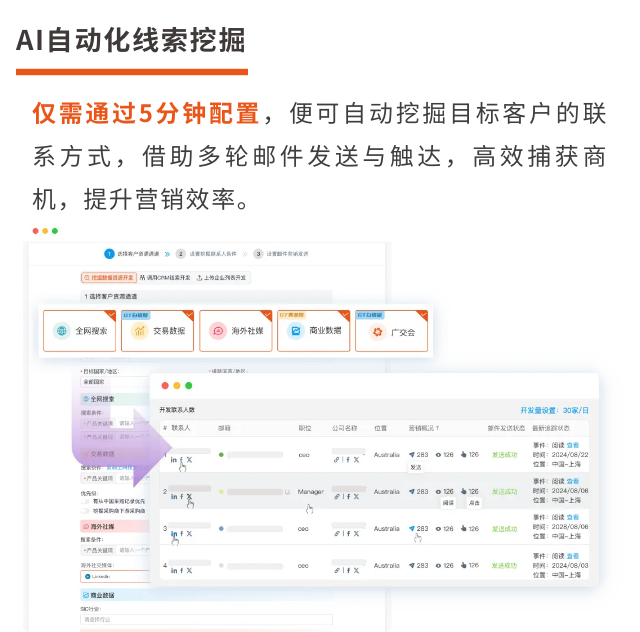Click the eye read-count icon in row 2
This screenshot has width=640, height=632.
(438, 492)
